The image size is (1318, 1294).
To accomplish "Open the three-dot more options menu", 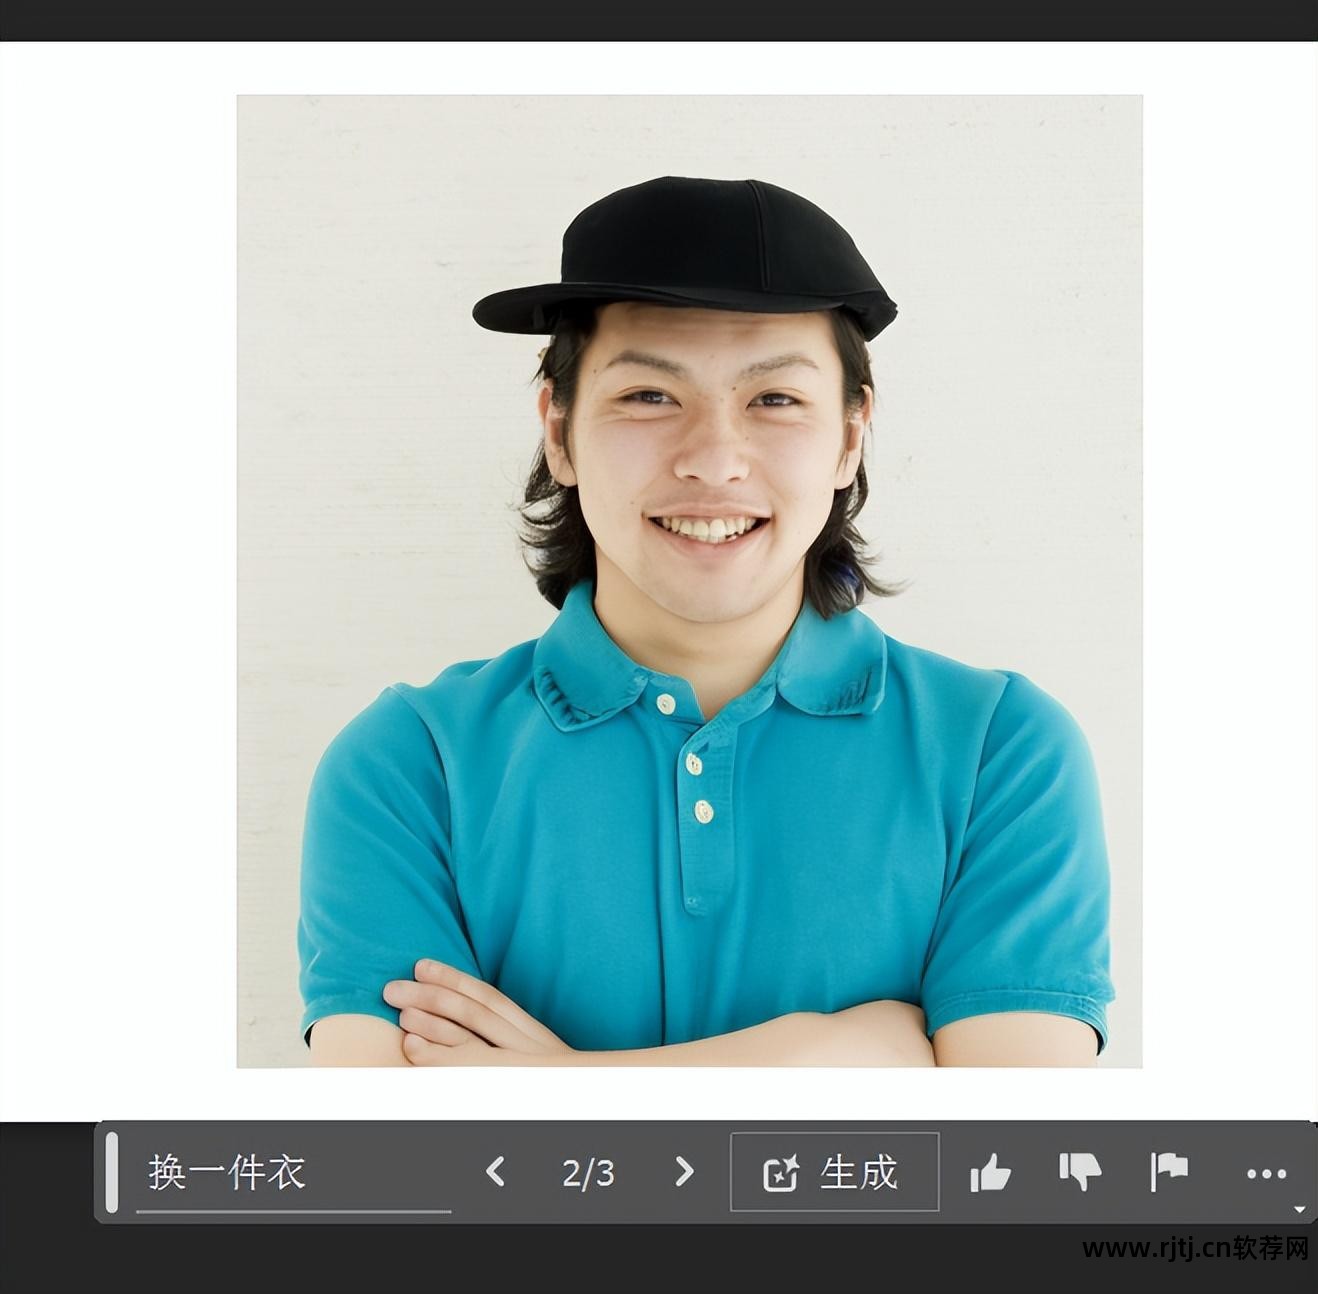I will (1266, 1174).
